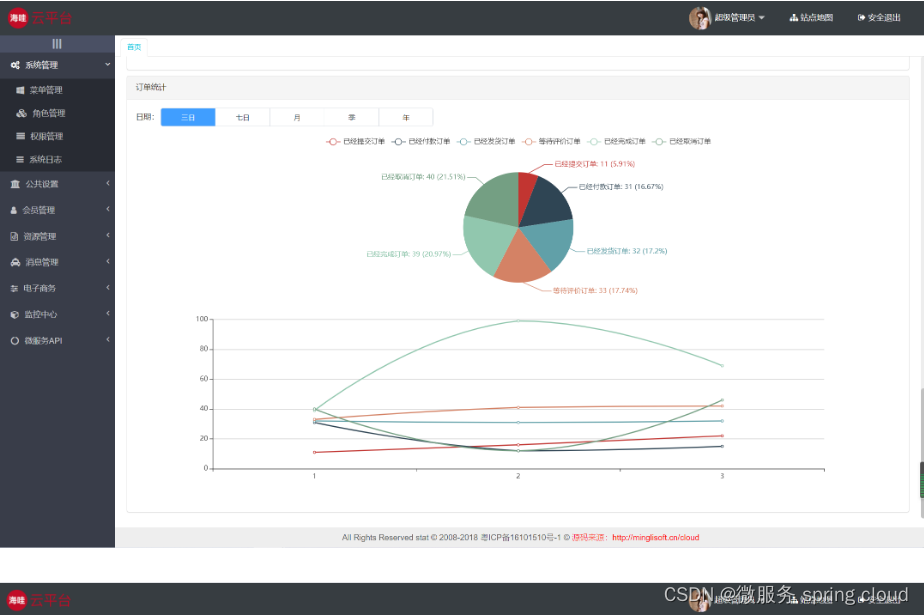
Task: Toggle the 已经发货订单 legend series
Action: coord(486,141)
